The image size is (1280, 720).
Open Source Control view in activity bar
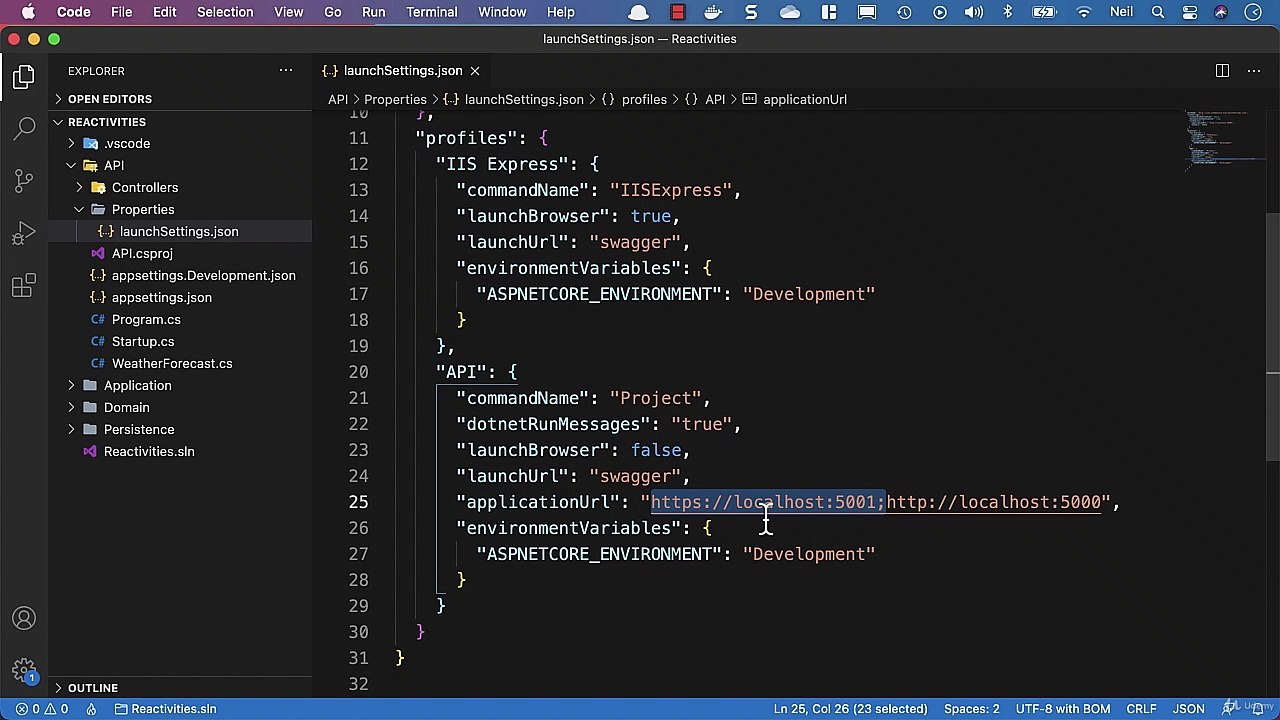(x=24, y=181)
